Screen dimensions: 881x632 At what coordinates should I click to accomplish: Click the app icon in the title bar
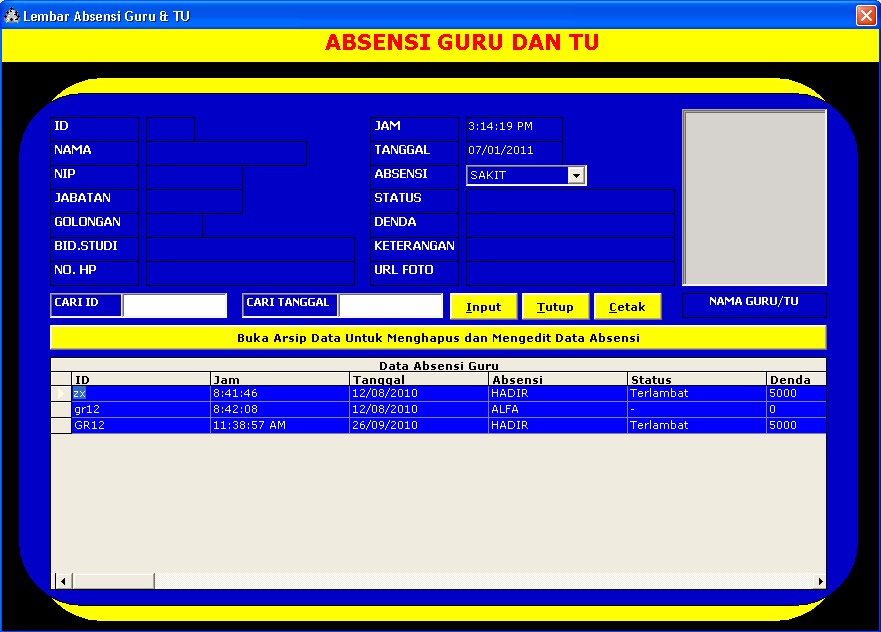[x=11, y=15]
